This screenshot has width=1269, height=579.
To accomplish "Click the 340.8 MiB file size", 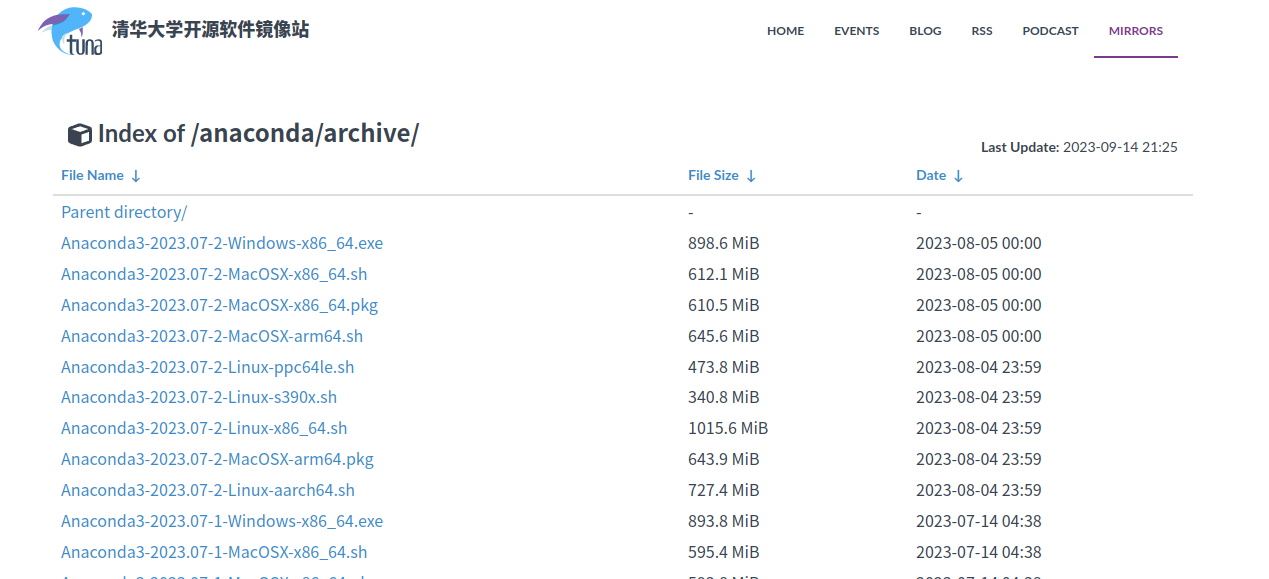I will (x=724, y=397).
